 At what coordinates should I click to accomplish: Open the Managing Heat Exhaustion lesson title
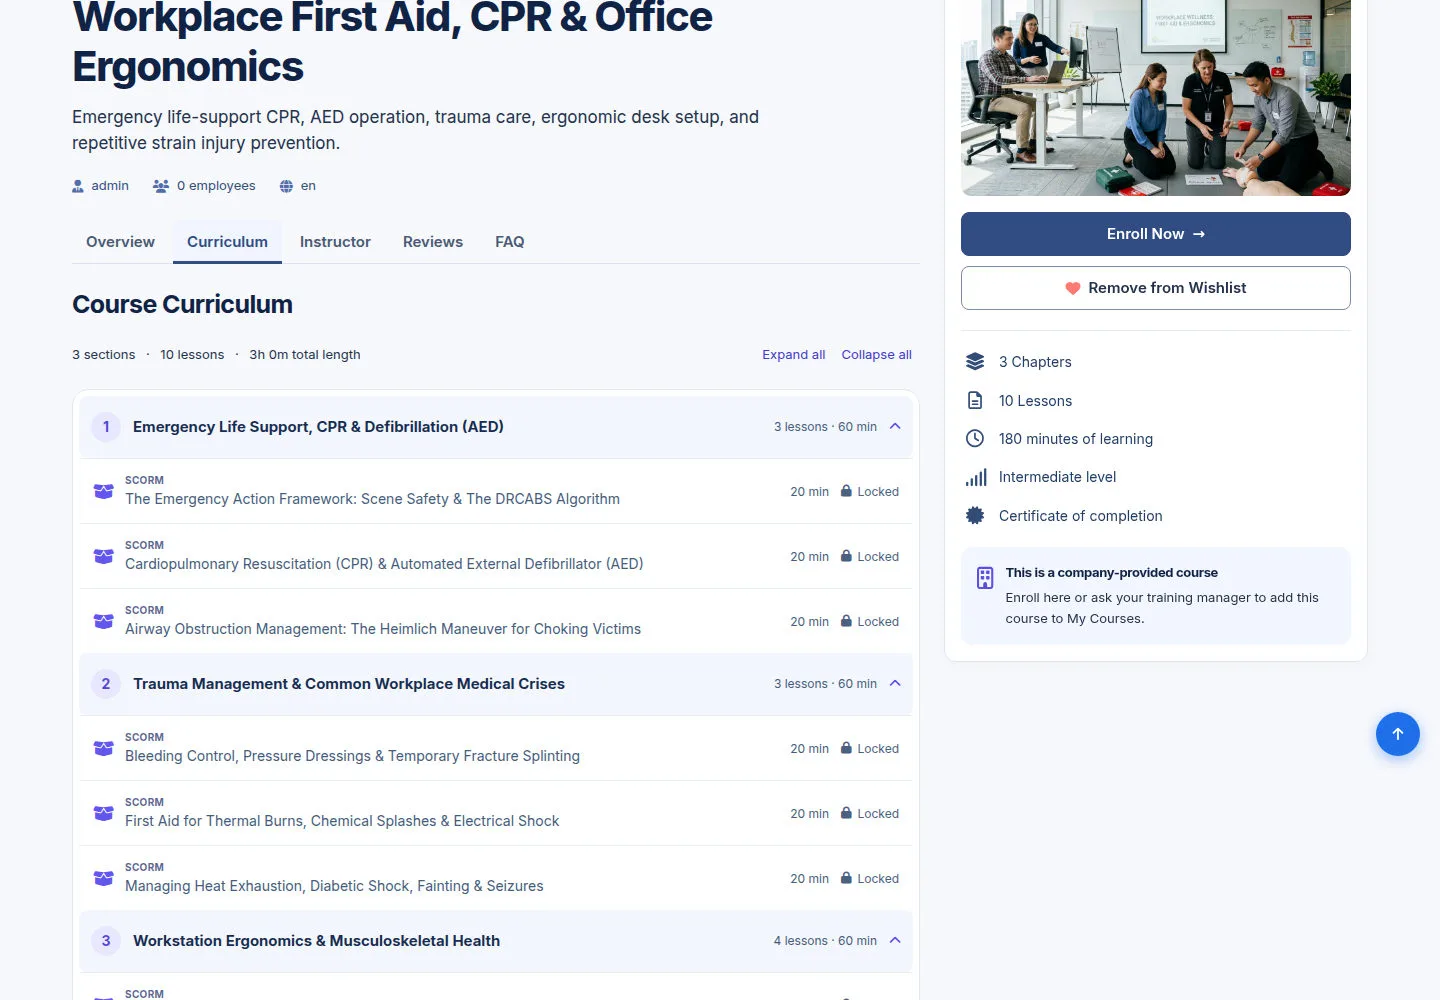point(334,886)
